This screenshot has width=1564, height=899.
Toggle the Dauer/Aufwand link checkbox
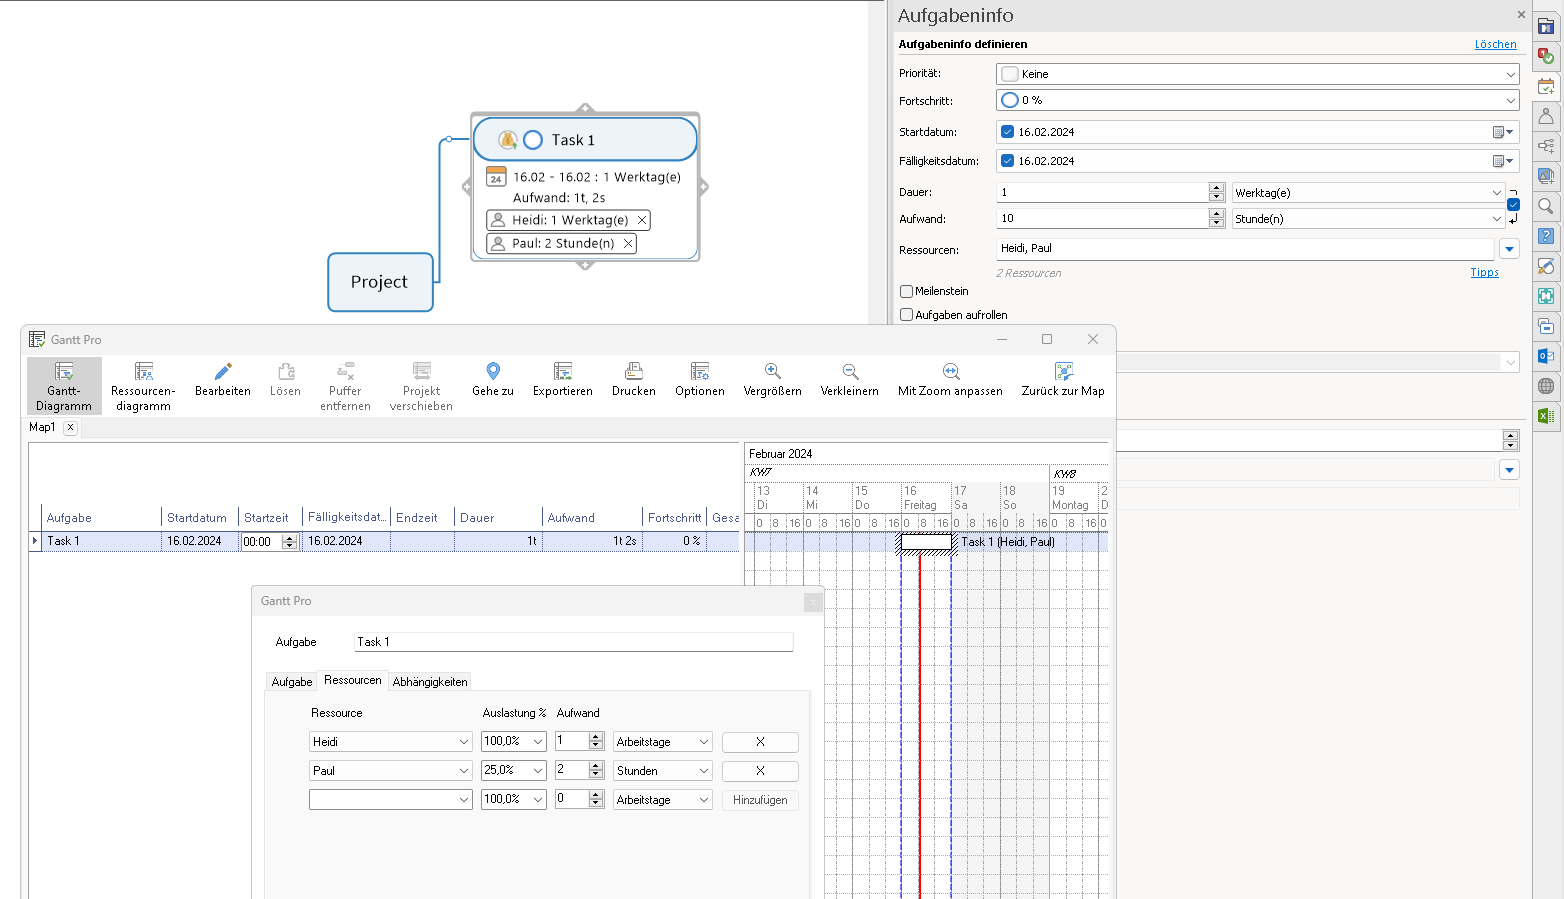[1513, 205]
